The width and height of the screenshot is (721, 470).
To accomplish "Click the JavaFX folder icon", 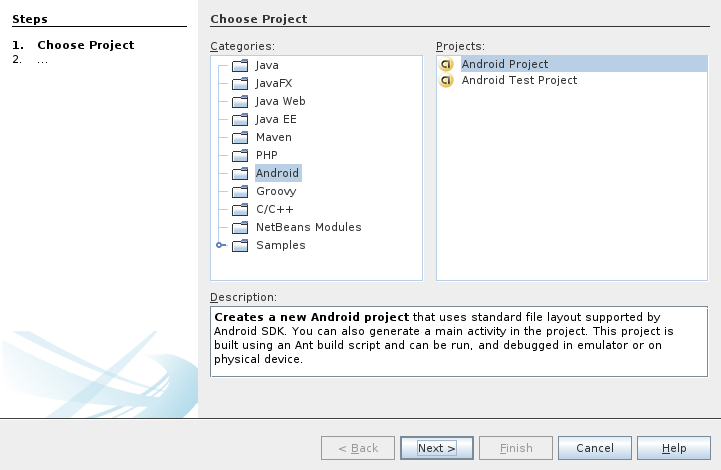I will click(x=239, y=83).
